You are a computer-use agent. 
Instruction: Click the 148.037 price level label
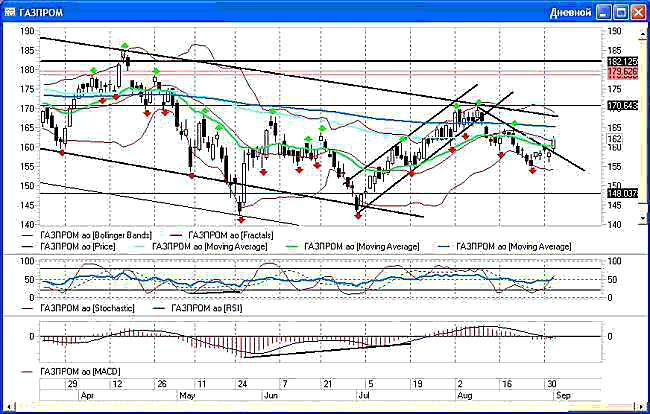622,193
